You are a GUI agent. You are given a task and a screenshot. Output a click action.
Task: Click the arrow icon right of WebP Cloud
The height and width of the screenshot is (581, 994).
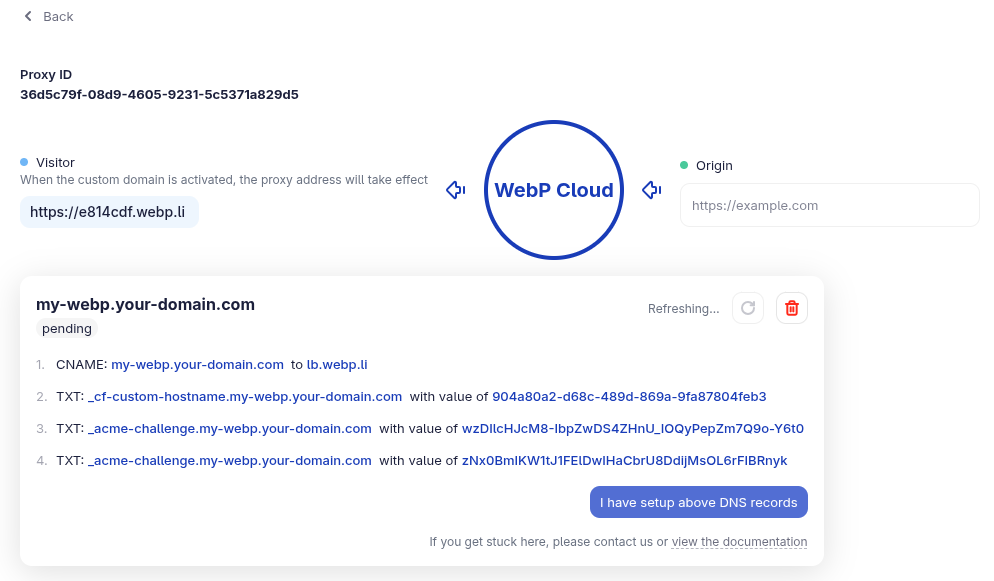(x=652, y=189)
